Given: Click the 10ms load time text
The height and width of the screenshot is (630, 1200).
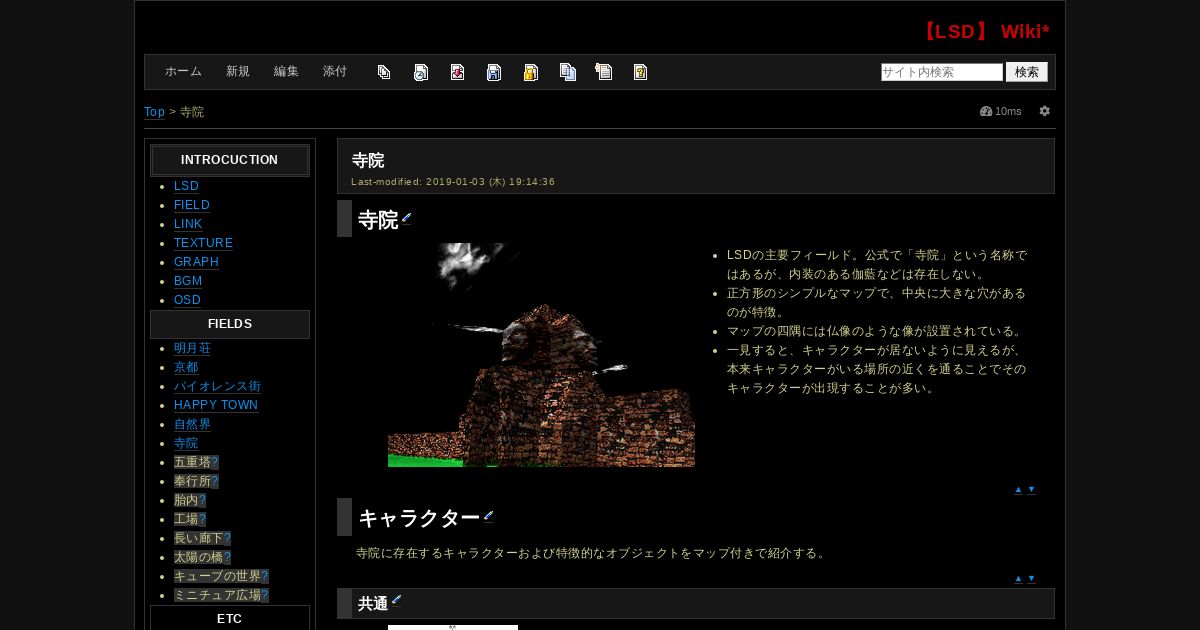Looking at the screenshot, I should (x=1008, y=111).
